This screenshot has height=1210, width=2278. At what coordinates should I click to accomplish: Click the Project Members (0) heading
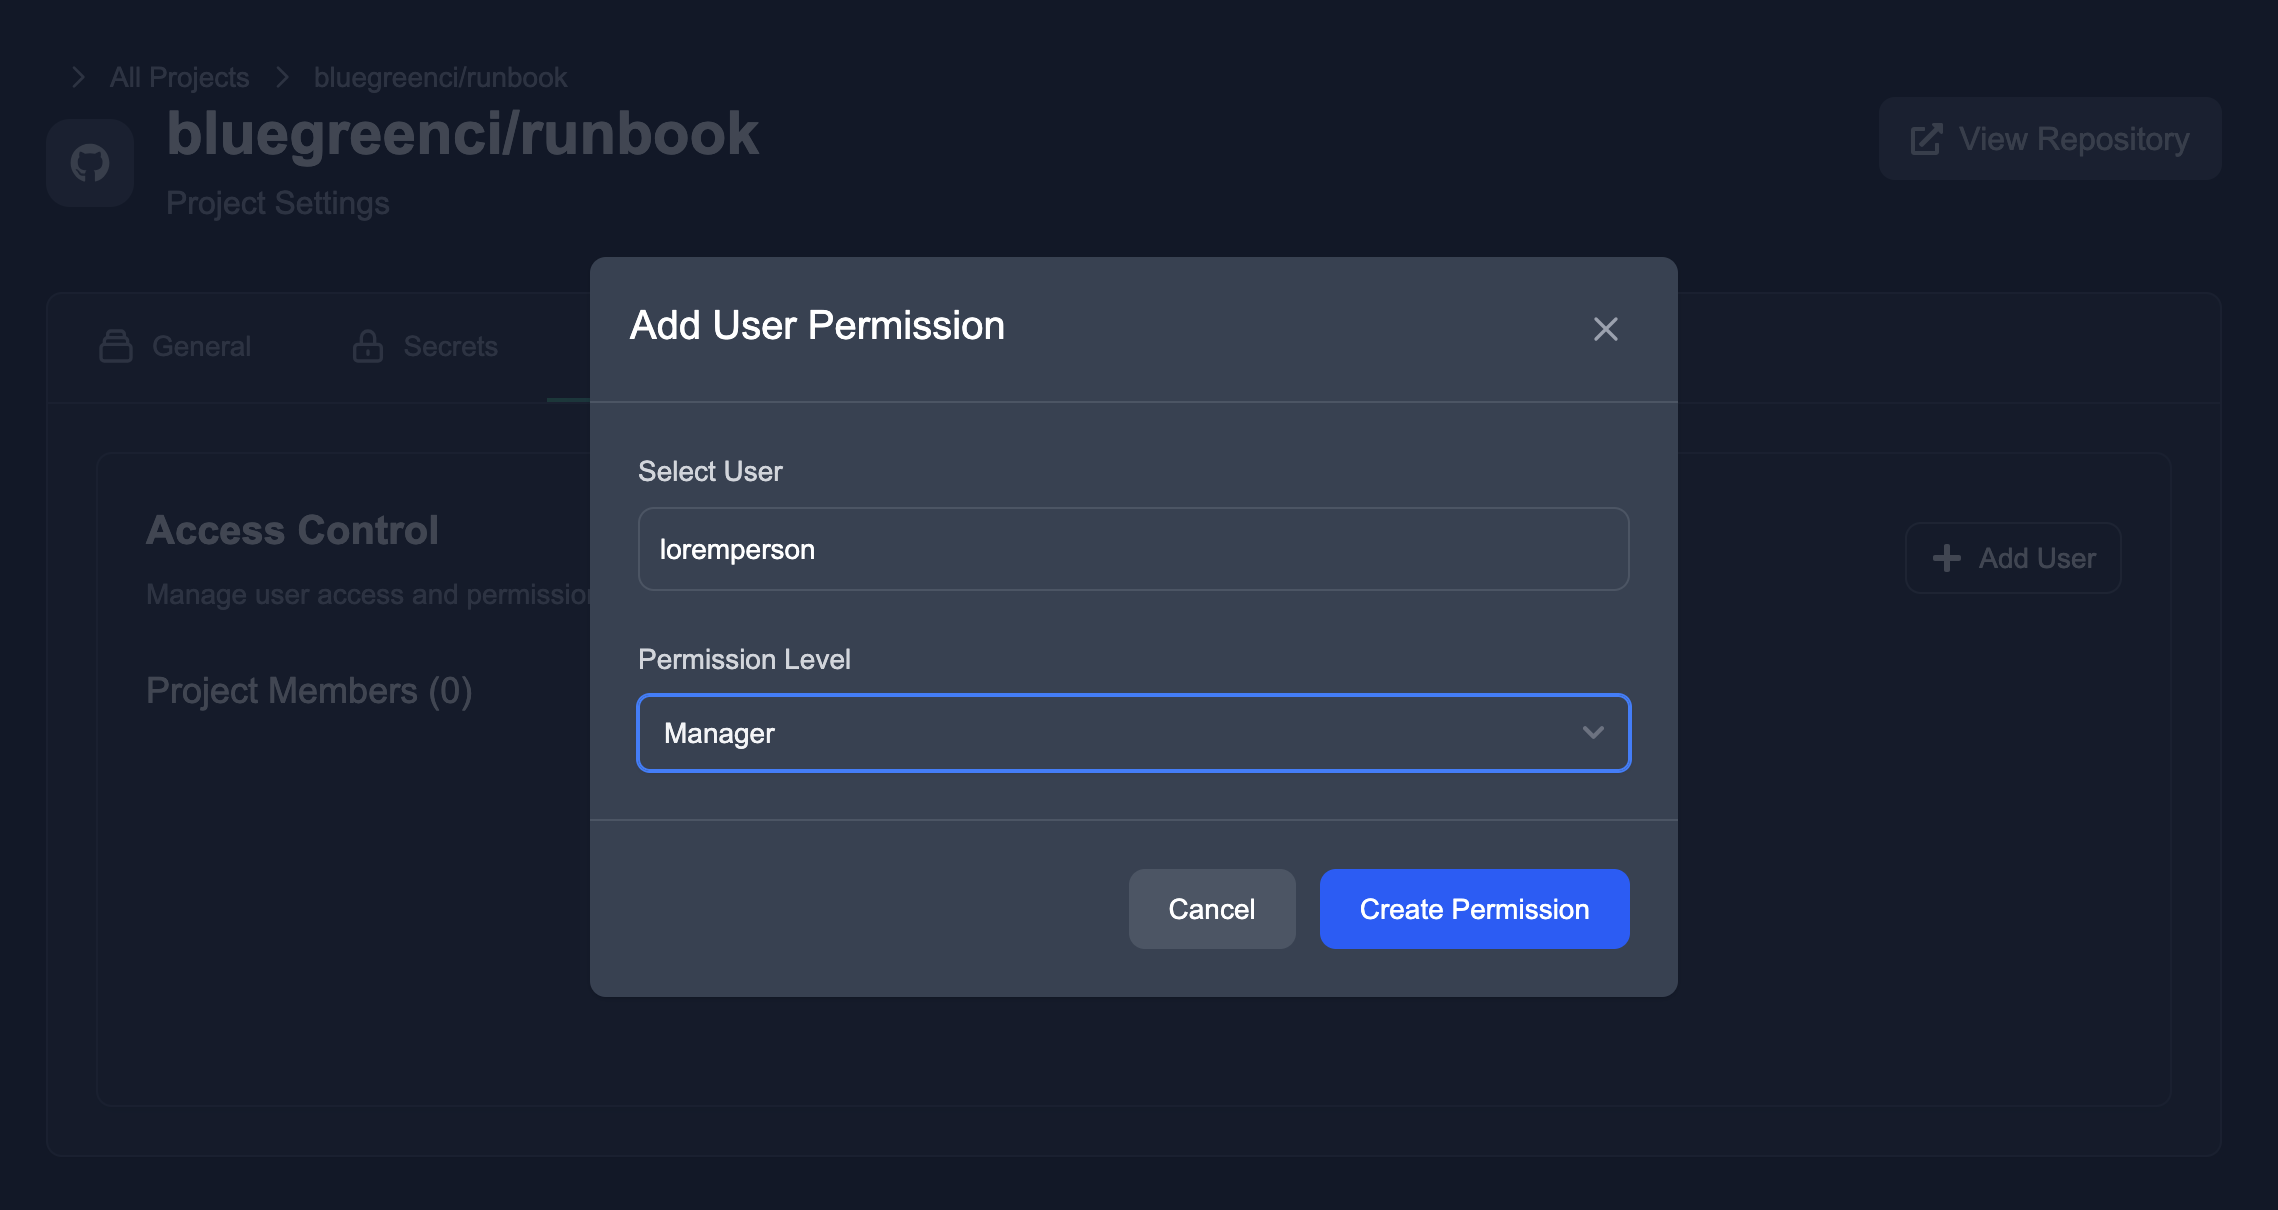click(x=309, y=691)
